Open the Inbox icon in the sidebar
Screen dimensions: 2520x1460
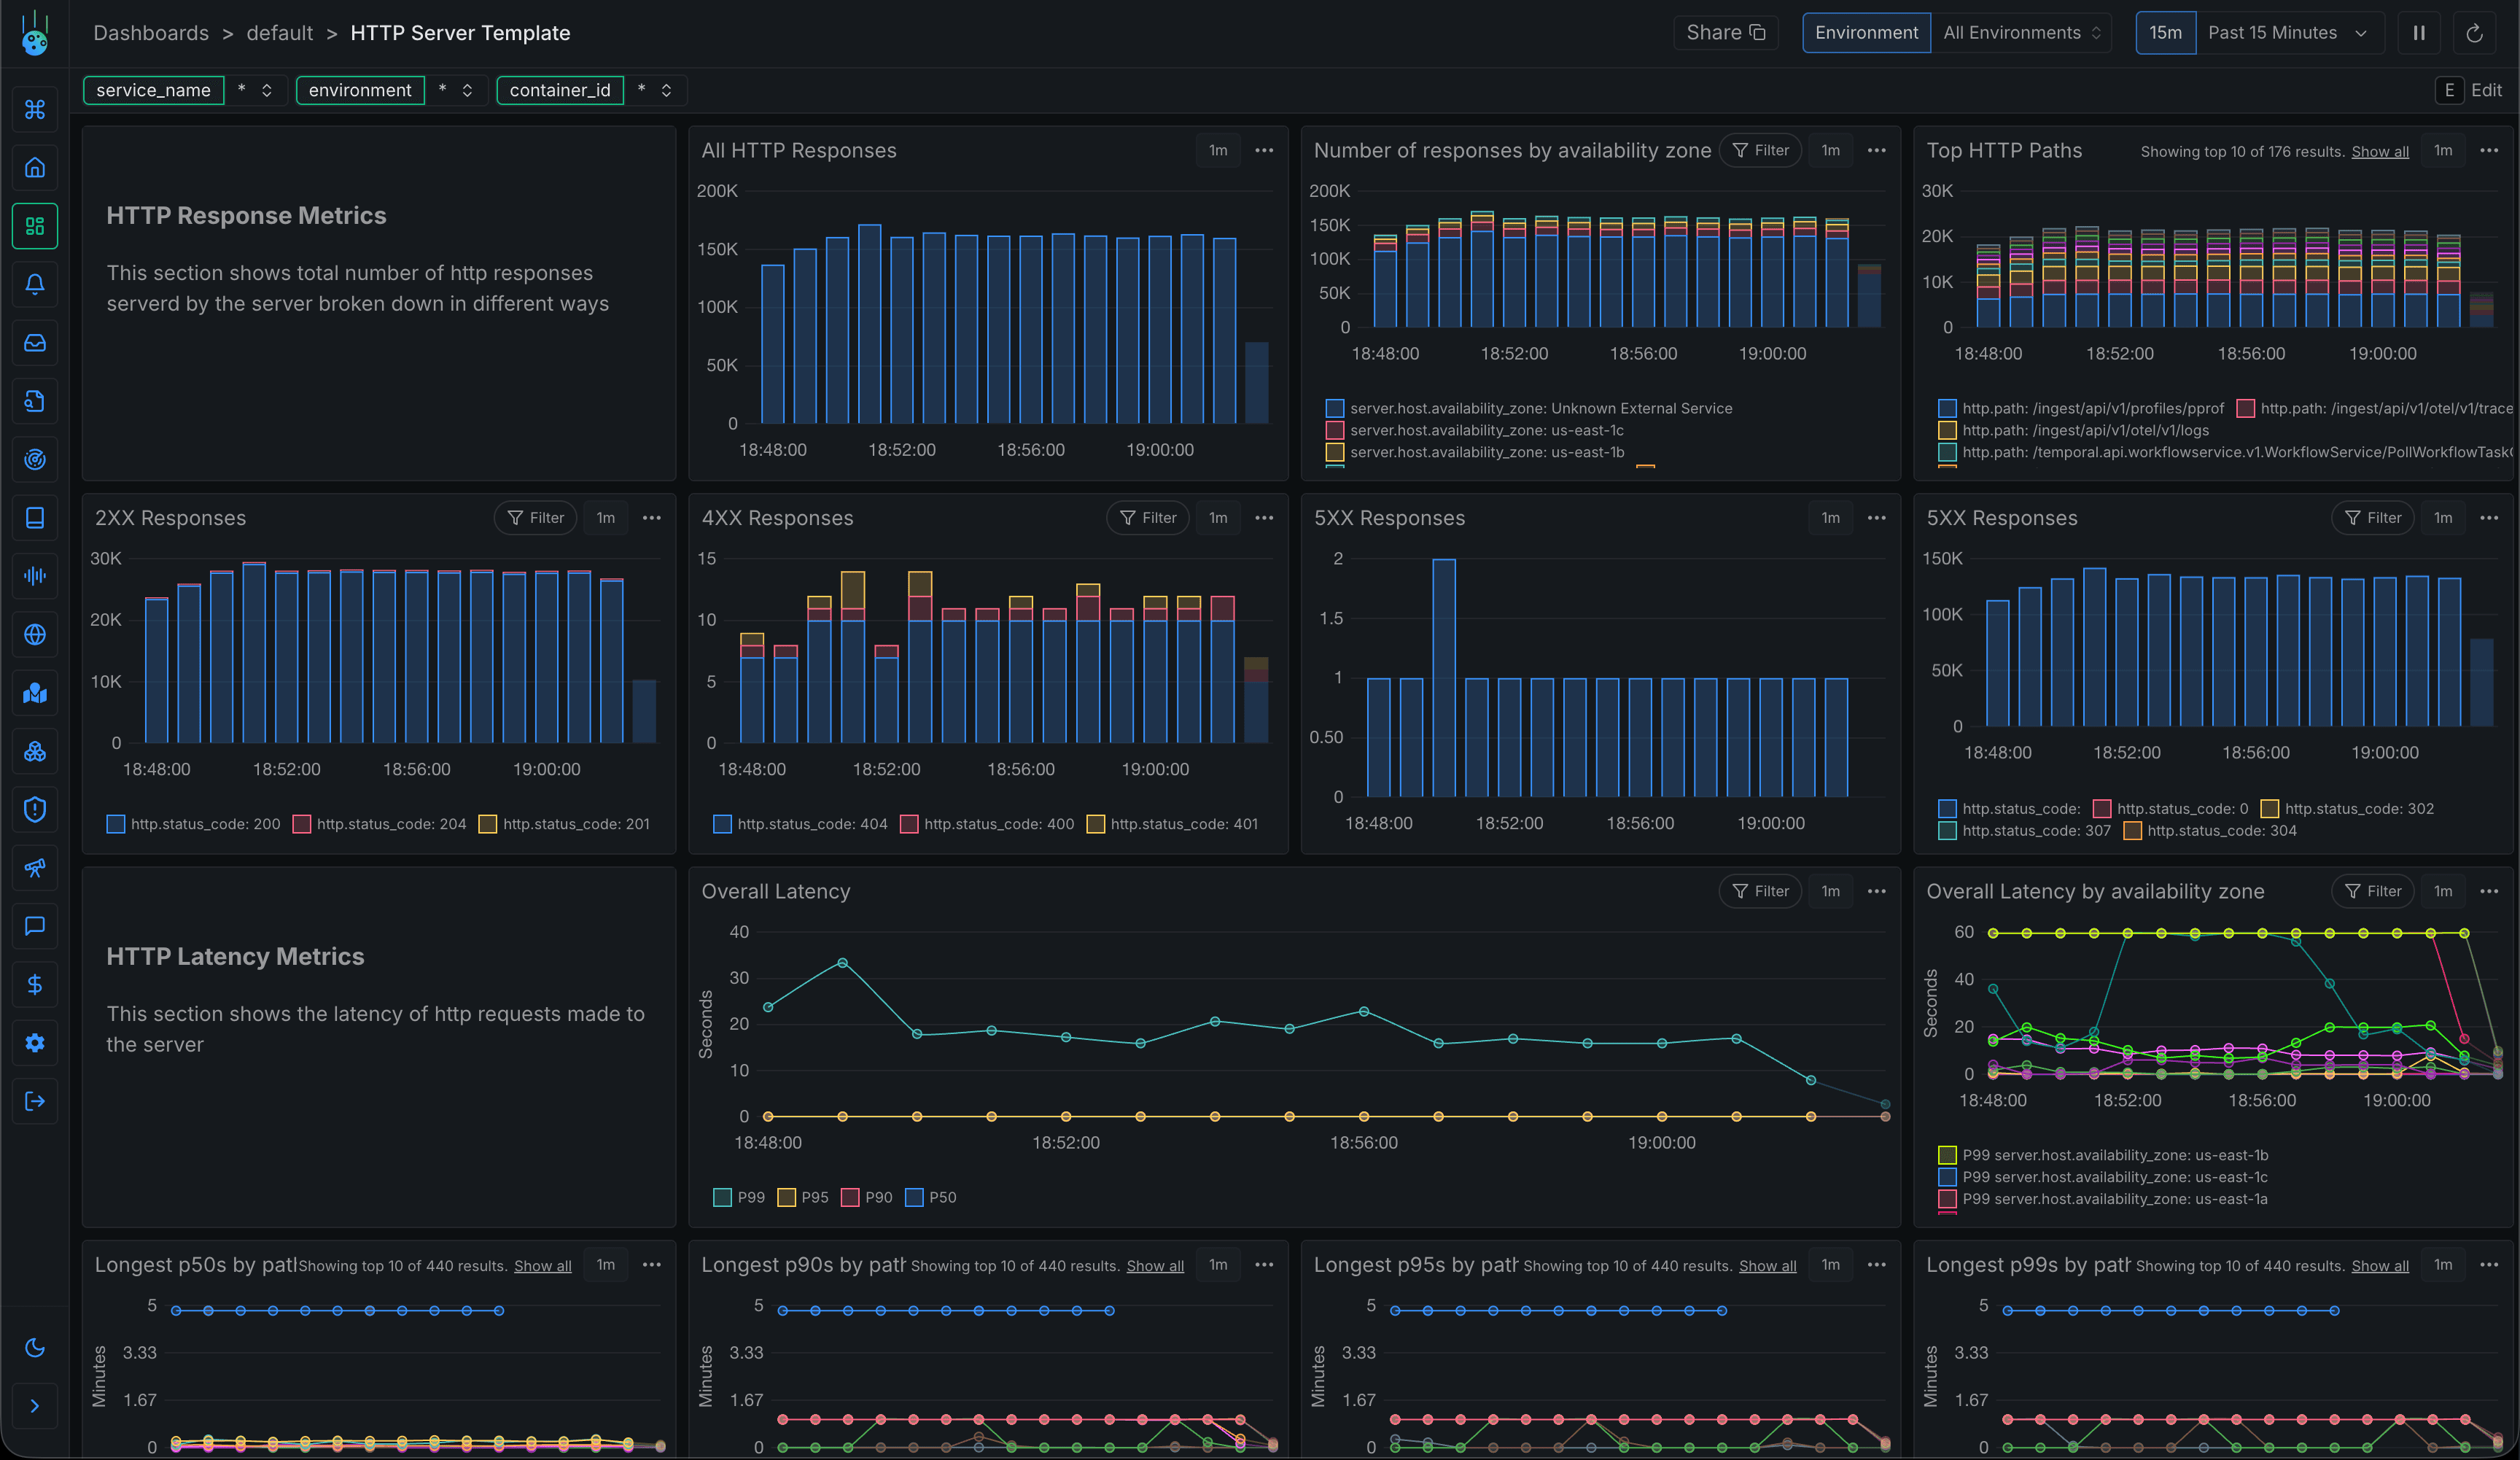point(35,343)
